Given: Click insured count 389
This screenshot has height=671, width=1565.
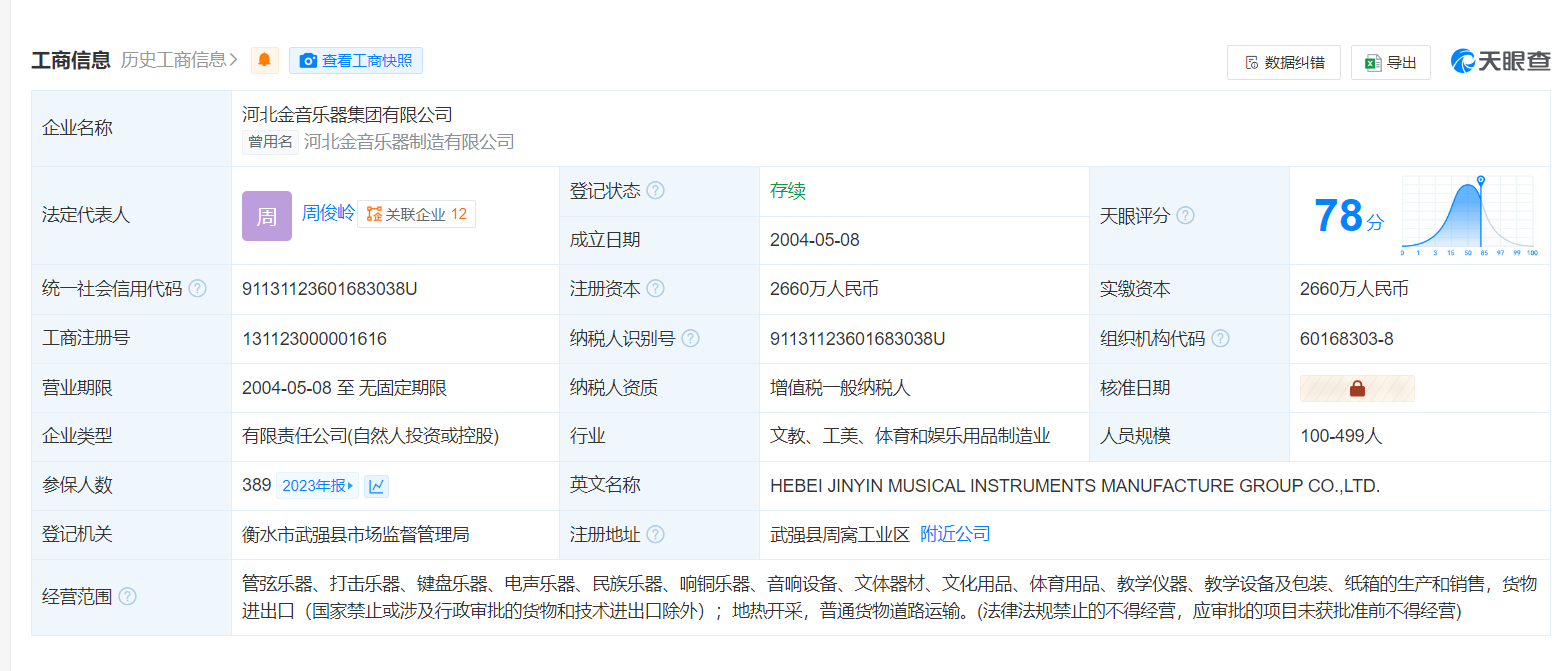Looking at the screenshot, I should click(257, 485).
